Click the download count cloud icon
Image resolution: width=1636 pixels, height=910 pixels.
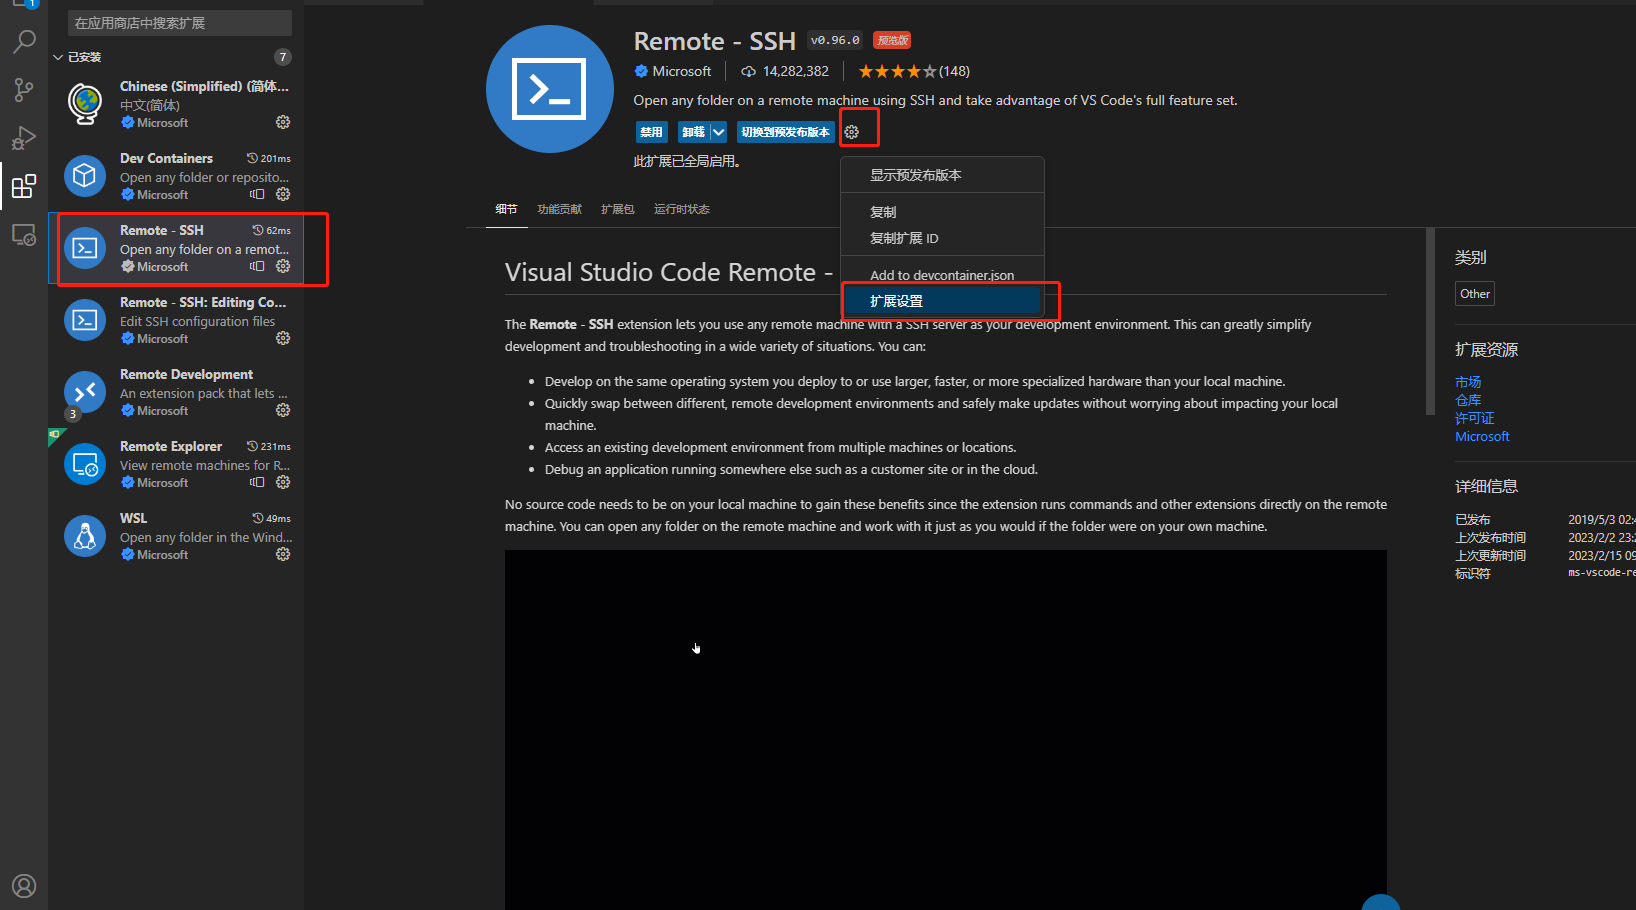pyautogui.click(x=748, y=71)
